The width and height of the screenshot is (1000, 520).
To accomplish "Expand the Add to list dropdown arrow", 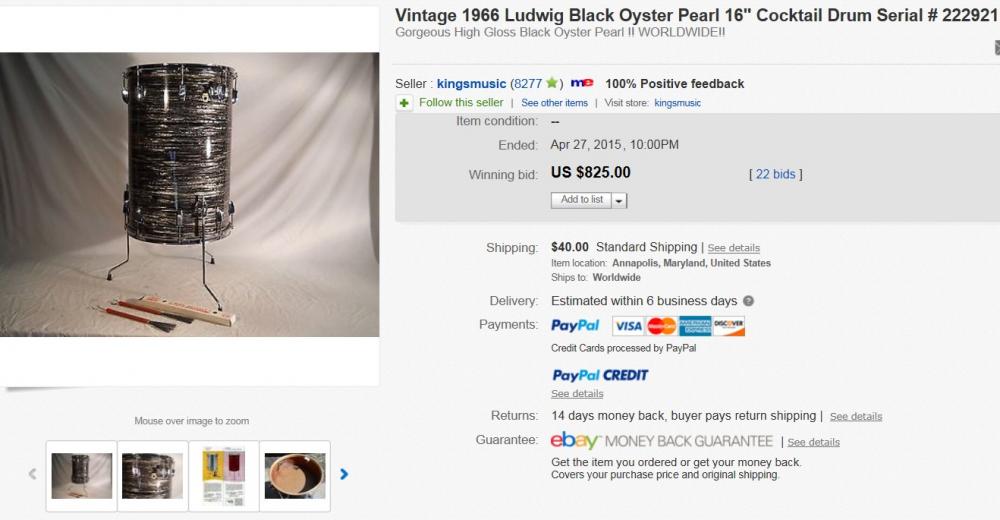I will [619, 200].
